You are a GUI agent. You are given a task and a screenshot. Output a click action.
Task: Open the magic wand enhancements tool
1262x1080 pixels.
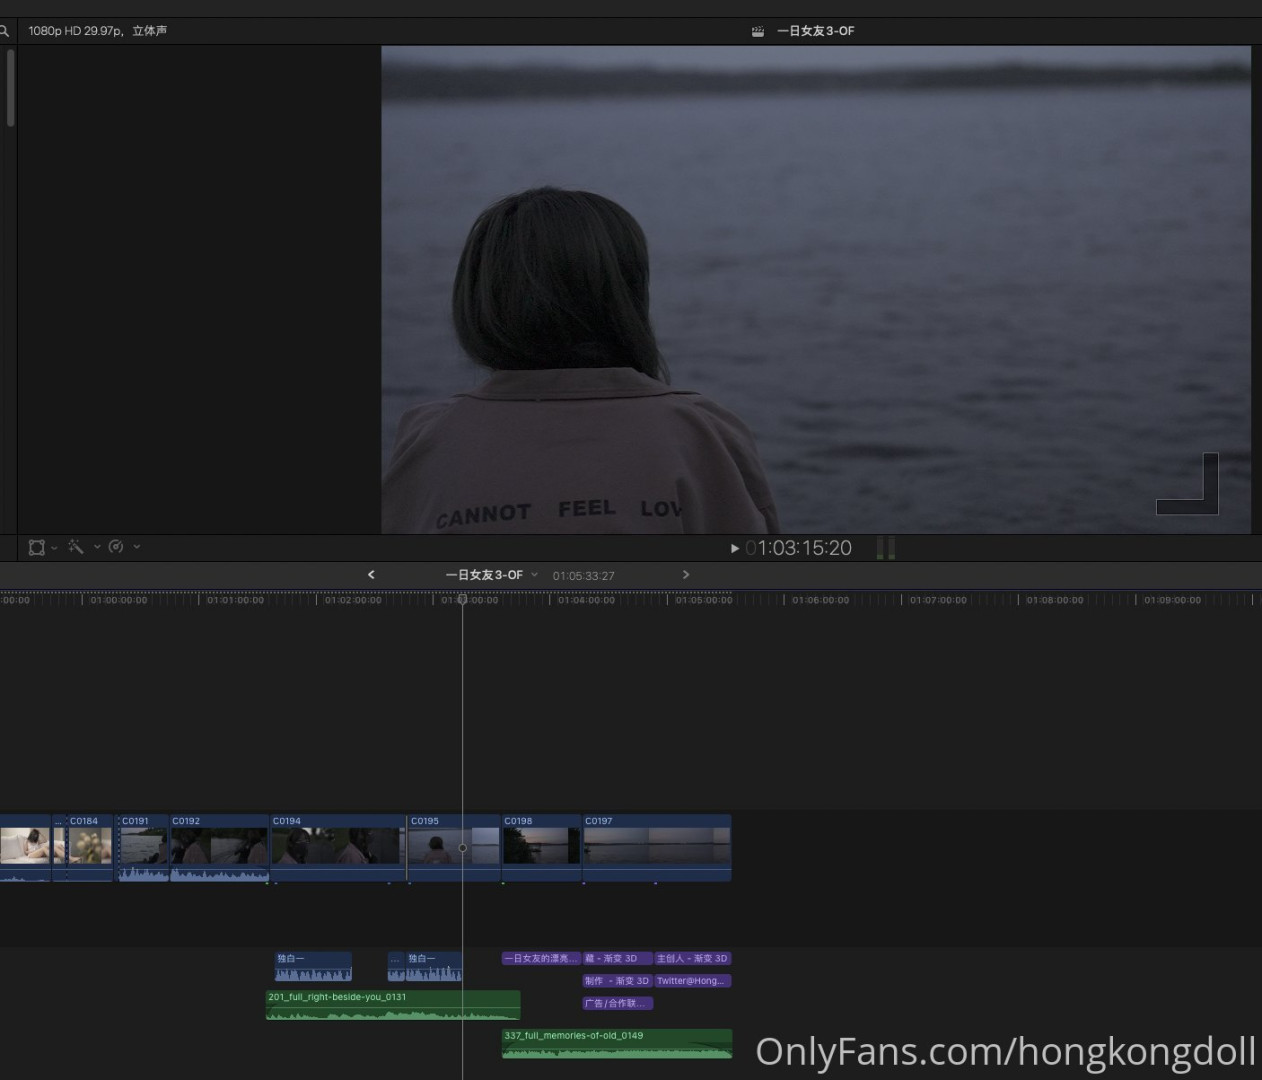point(76,547)
